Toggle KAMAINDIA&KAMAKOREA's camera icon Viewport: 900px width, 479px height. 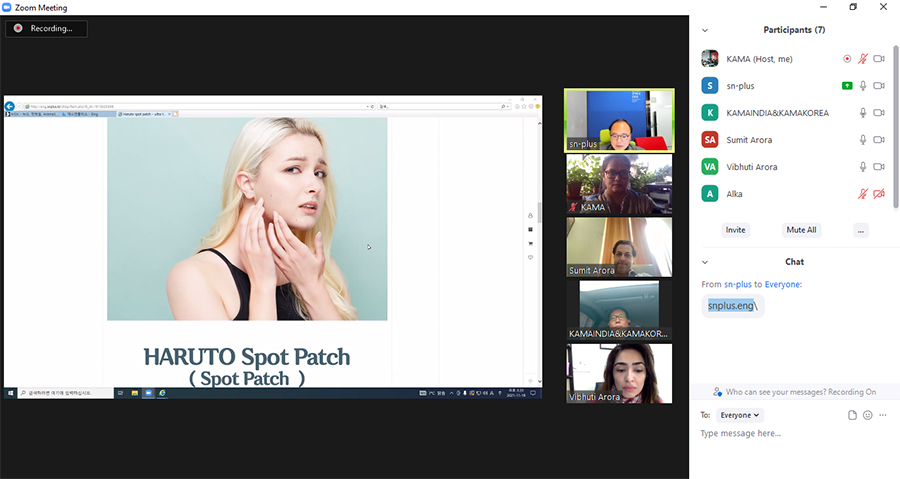point(879,112)
